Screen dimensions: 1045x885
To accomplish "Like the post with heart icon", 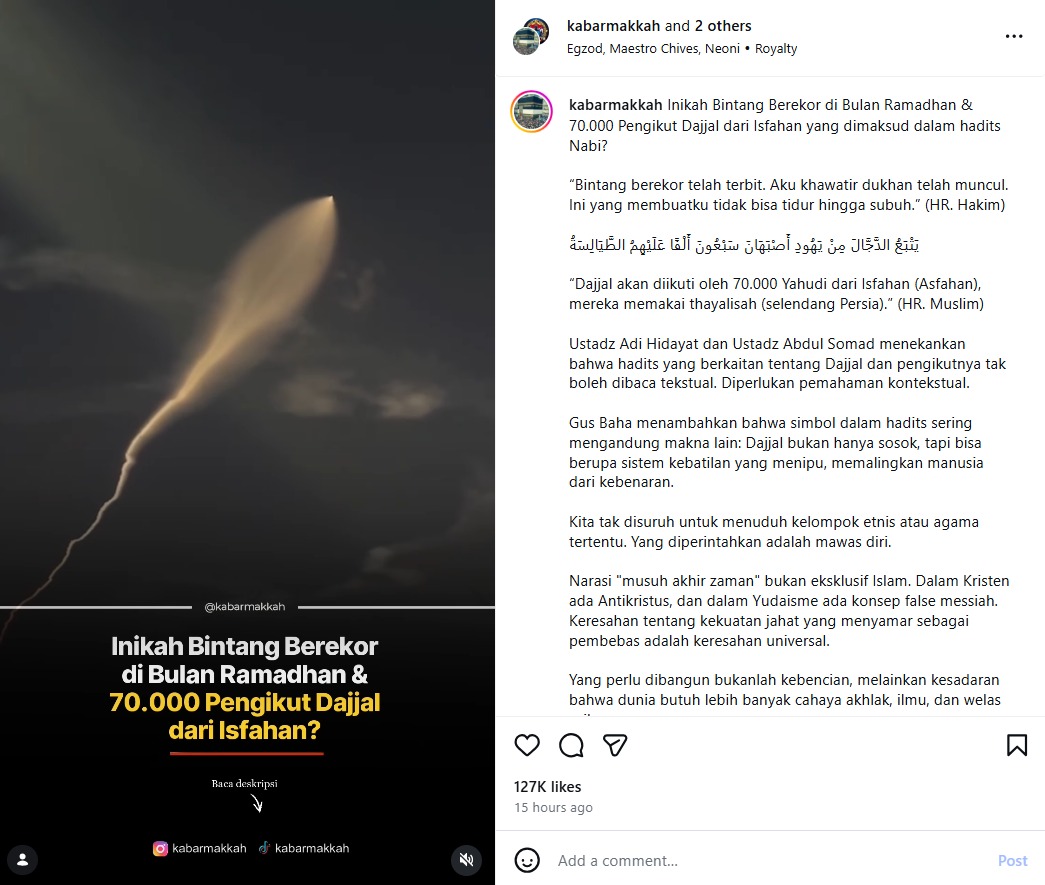I will [526, 745].
